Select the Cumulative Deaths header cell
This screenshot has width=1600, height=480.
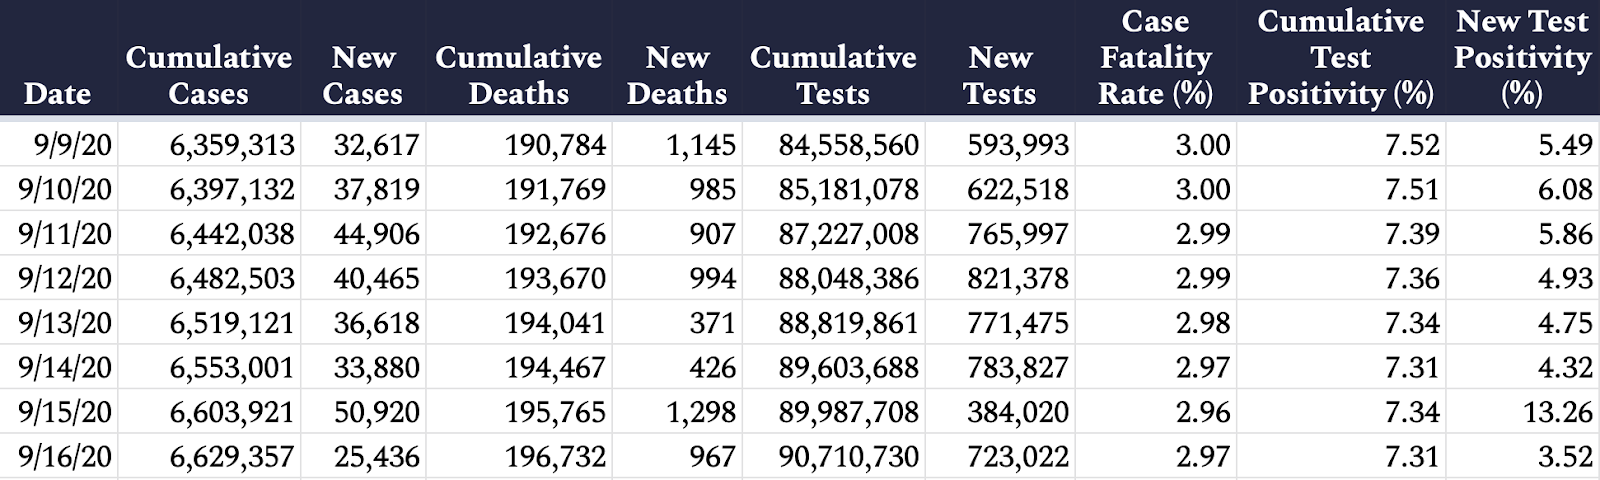(519, 75)
